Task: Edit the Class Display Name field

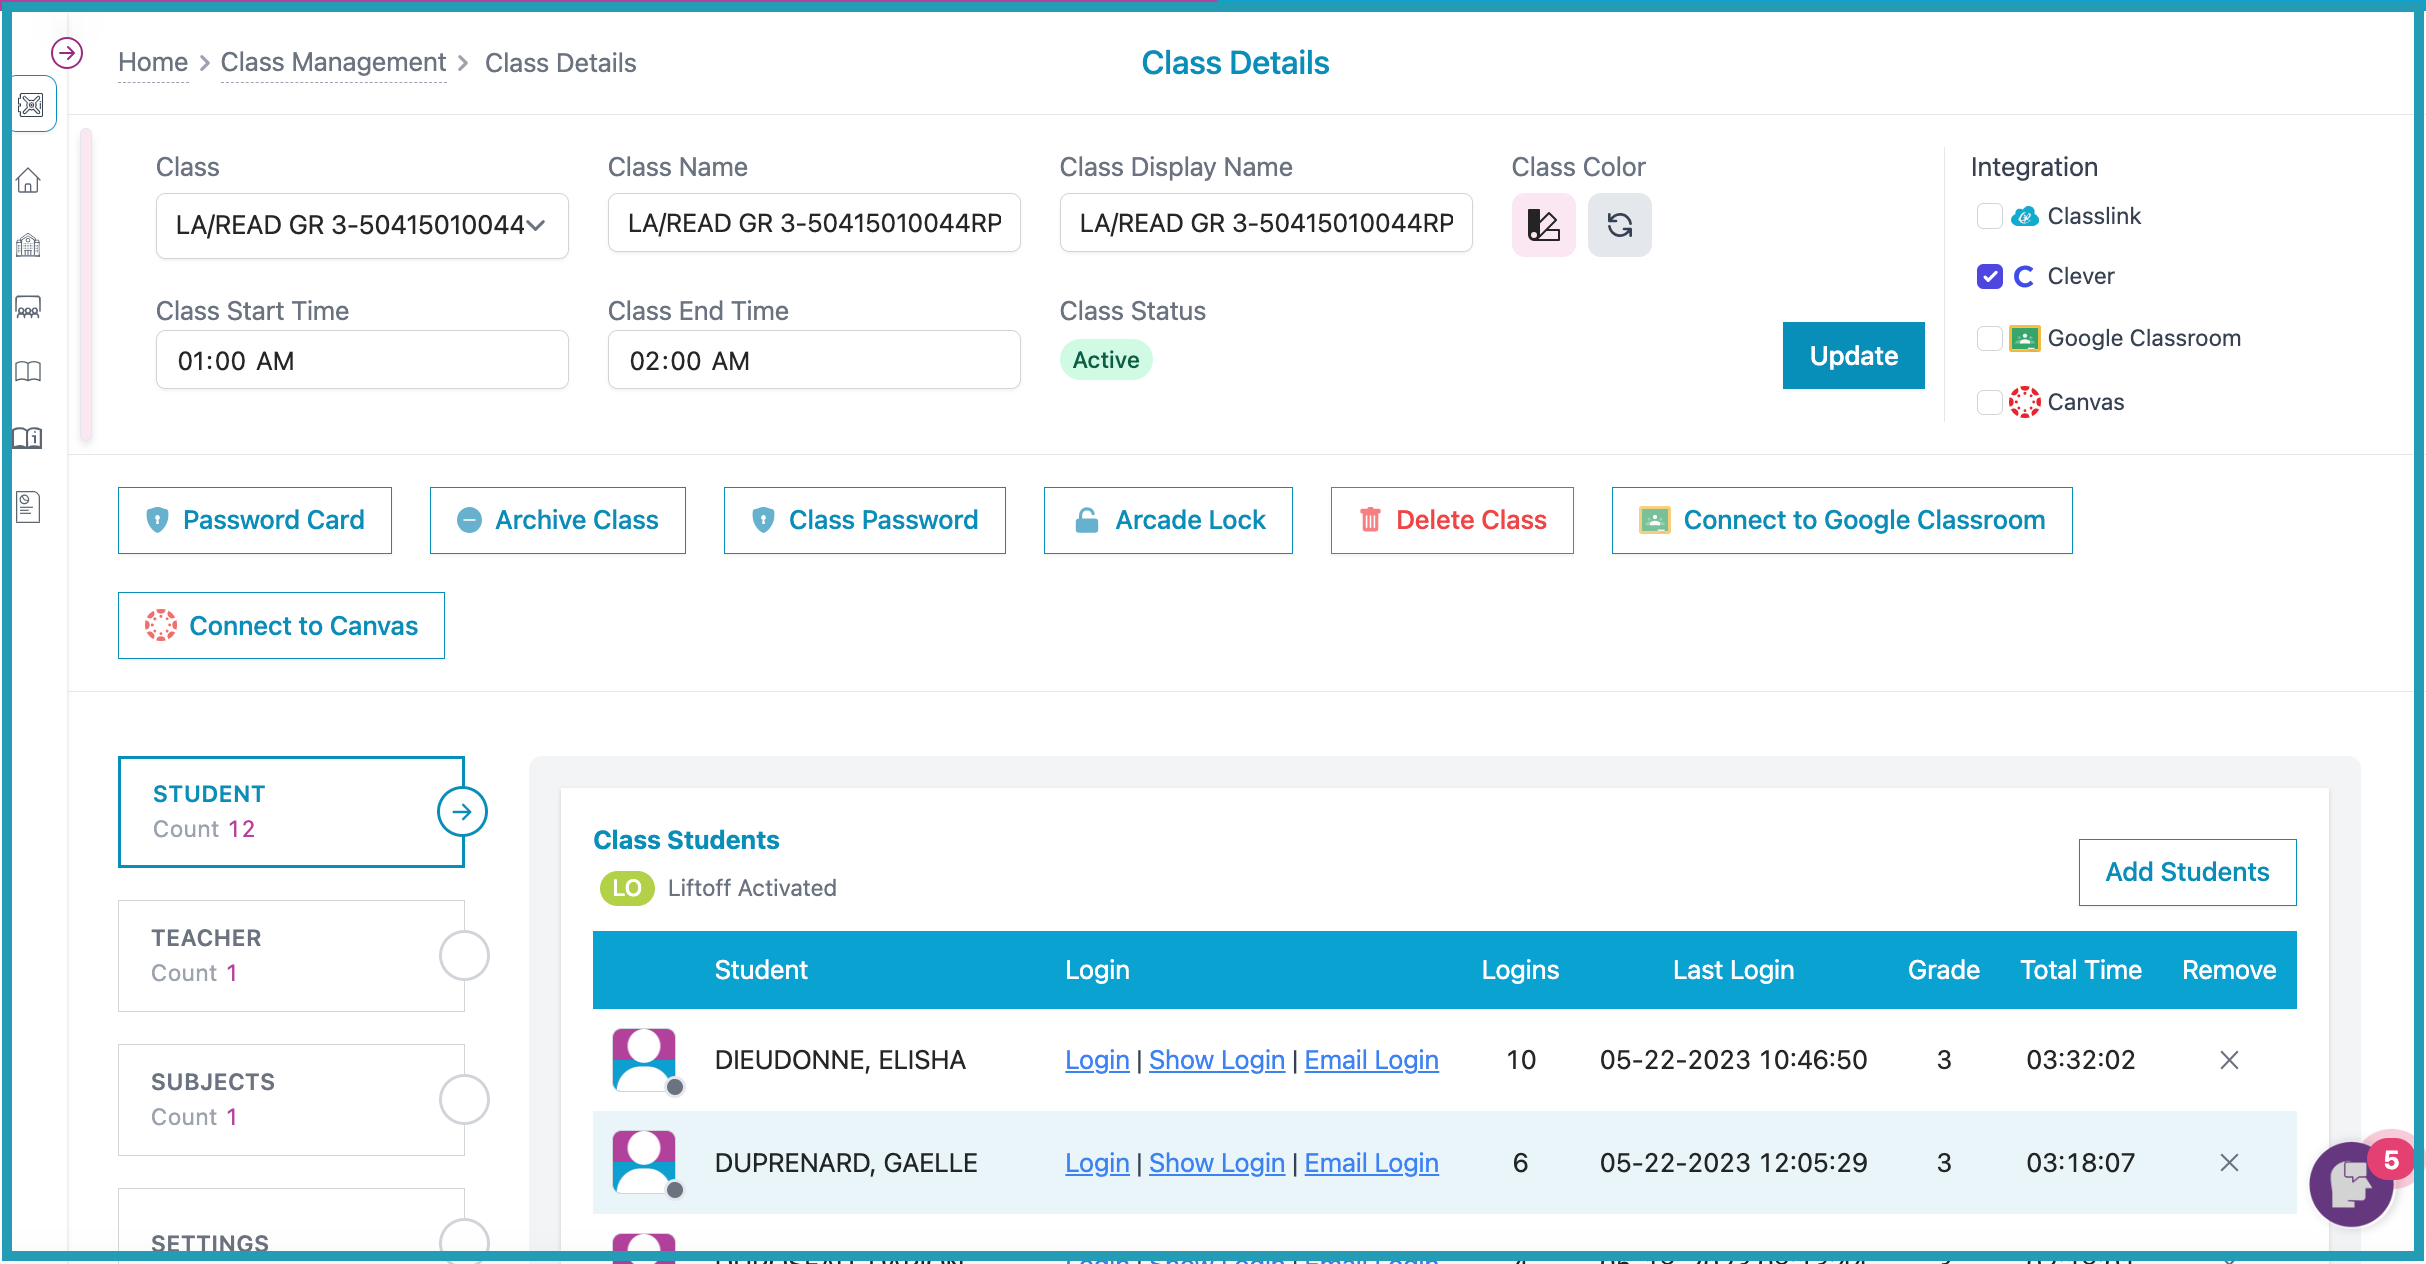Action: pyautogui.click(x=1266, y=223)
